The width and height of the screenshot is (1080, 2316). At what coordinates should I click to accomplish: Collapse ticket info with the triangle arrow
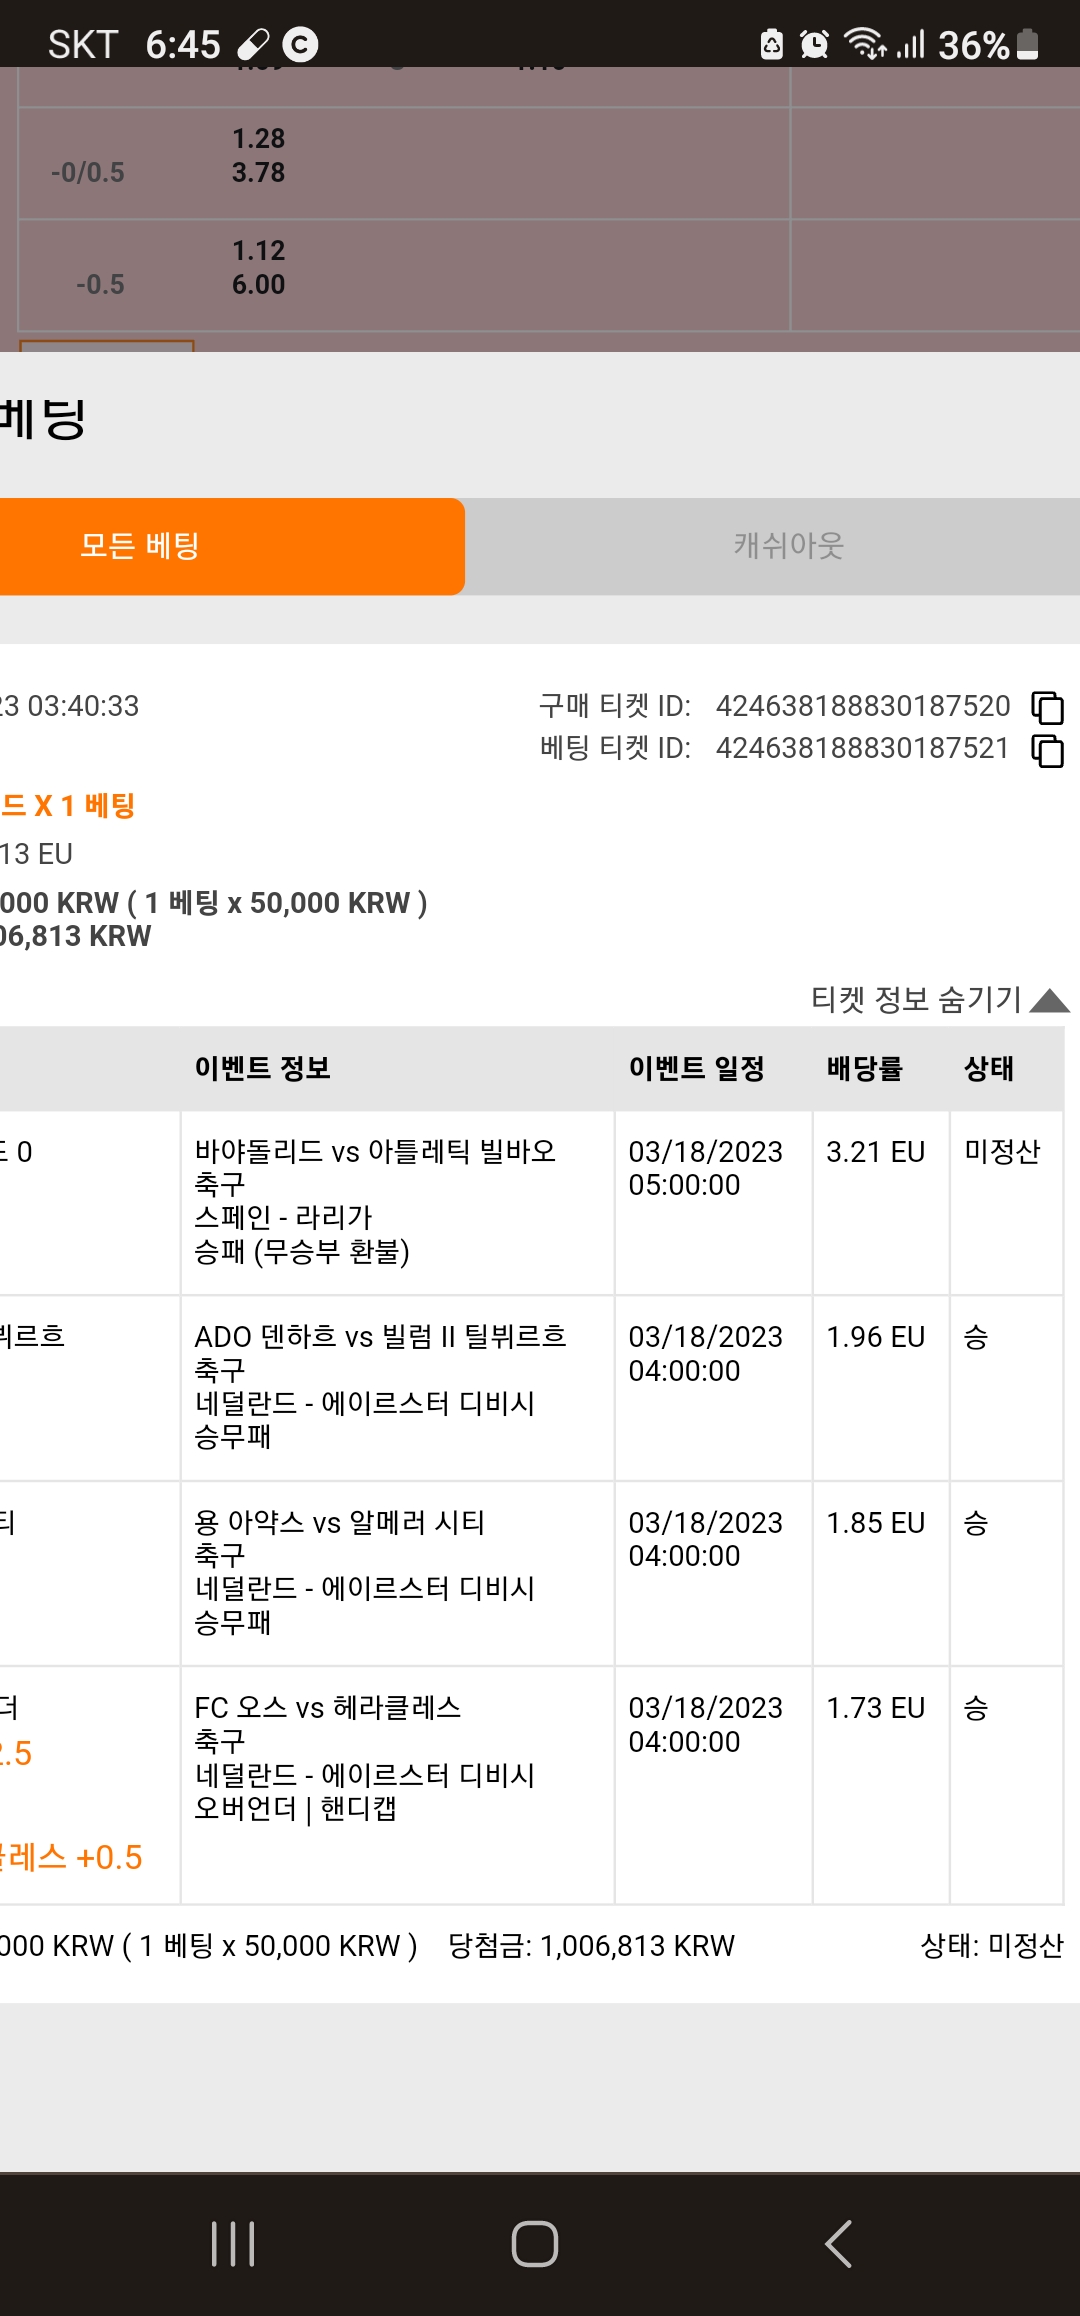(x=1049, y=1000)
